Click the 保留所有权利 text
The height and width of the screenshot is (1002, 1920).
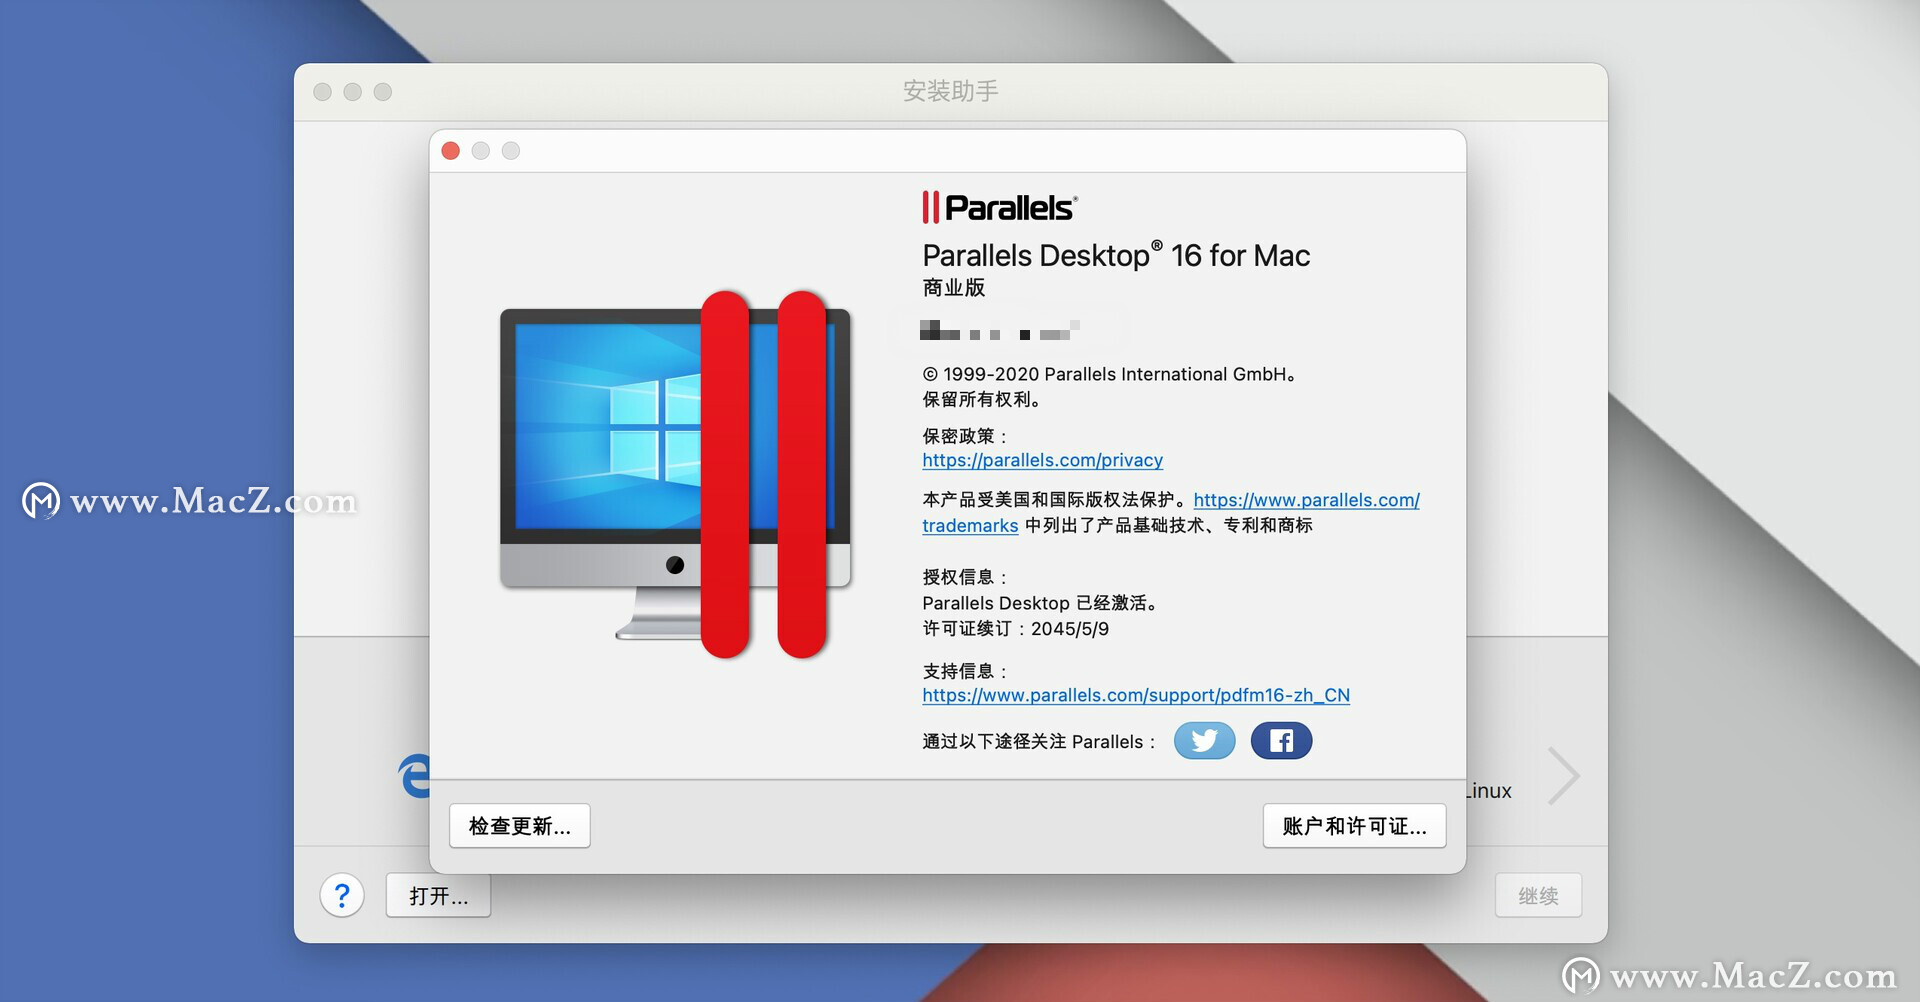point(981,399)
